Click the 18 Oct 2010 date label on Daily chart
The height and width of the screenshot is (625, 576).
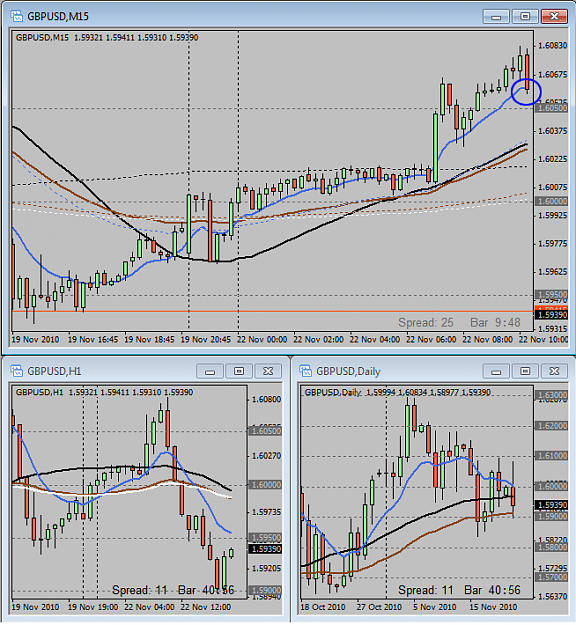tap(323, 607)
